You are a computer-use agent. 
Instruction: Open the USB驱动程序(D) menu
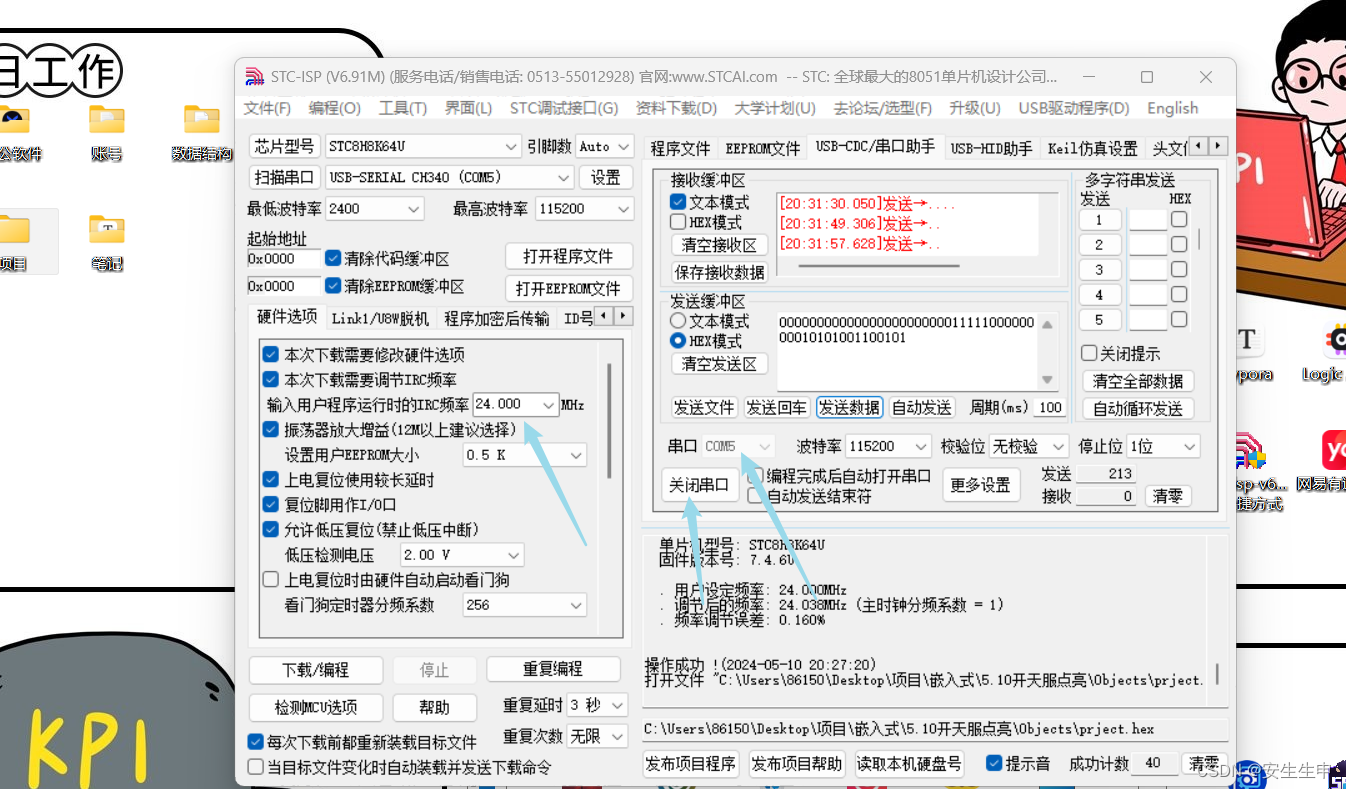point(1073,108)
